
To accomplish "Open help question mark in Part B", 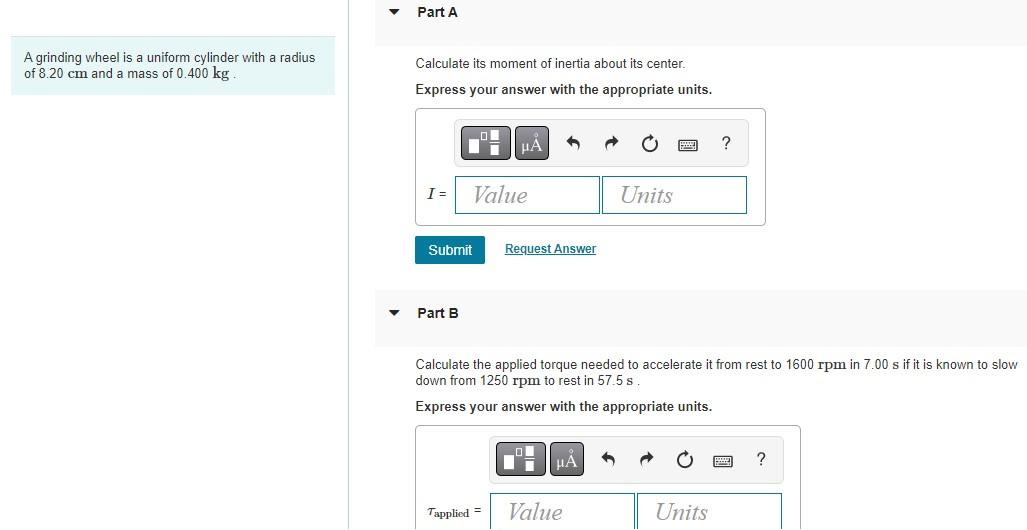I will [760, 459].
